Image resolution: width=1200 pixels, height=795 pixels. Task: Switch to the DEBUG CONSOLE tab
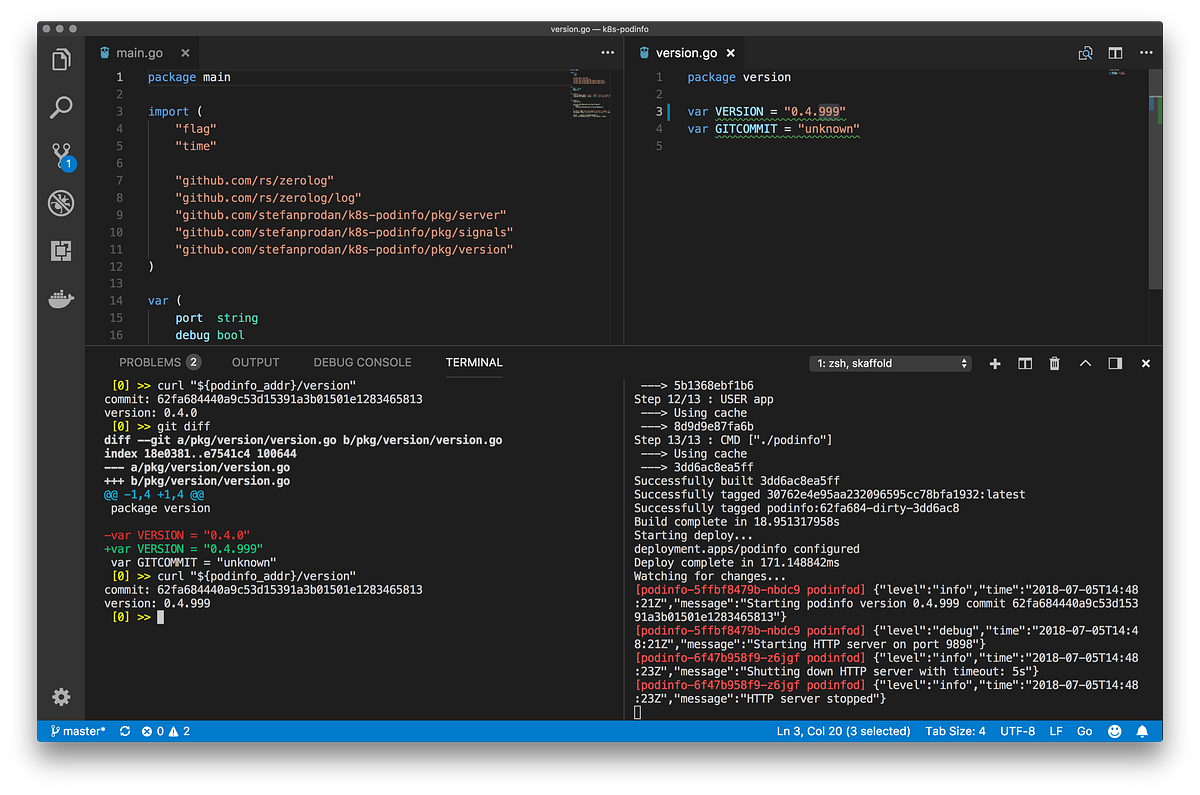point(362,362)
